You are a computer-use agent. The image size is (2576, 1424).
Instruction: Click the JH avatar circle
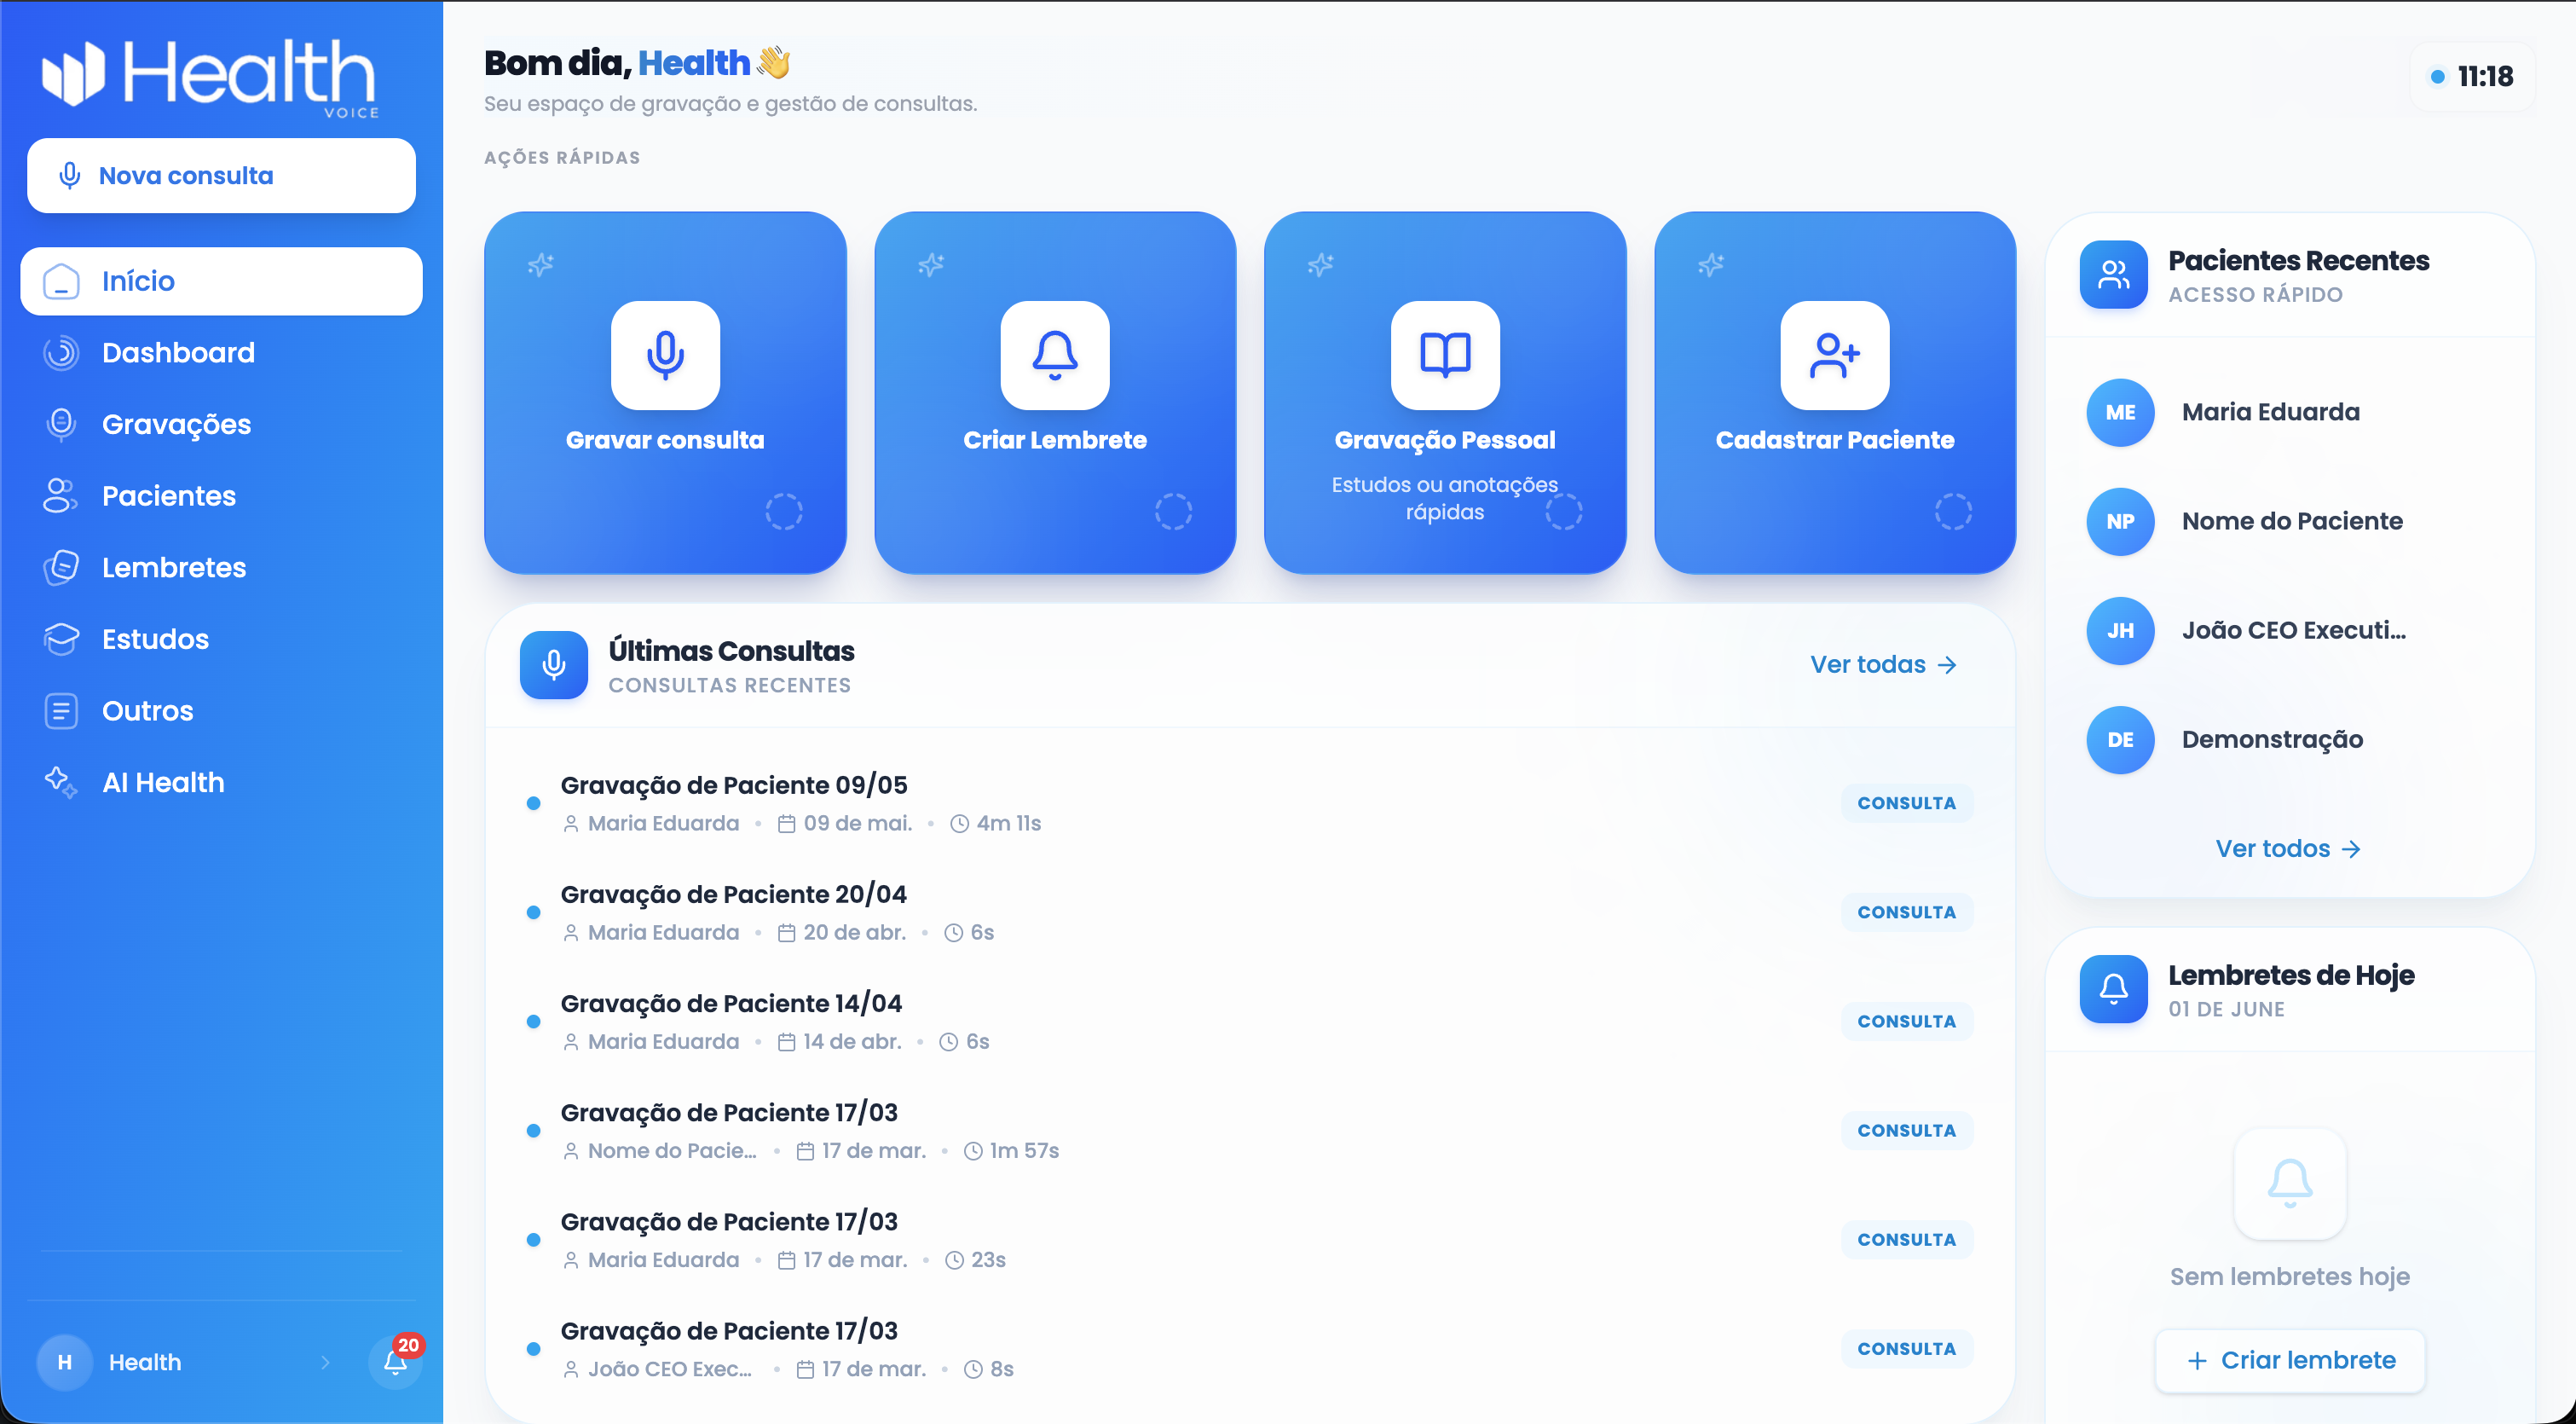point(2120,631)
